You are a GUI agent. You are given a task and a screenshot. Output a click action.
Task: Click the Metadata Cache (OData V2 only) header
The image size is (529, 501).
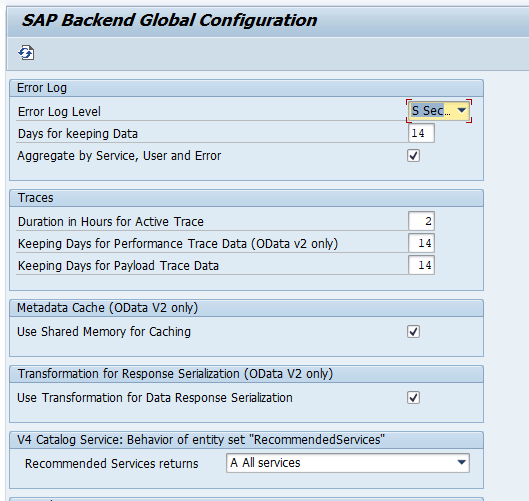point(246,308)
